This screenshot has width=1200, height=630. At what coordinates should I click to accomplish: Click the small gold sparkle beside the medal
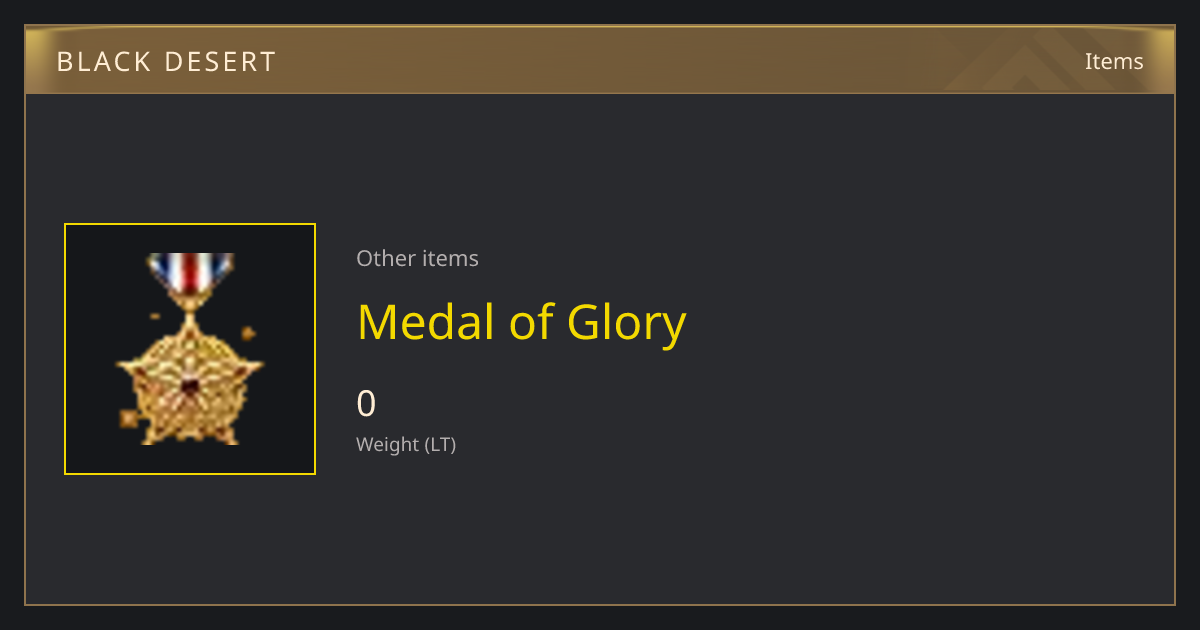coord(248,333)
